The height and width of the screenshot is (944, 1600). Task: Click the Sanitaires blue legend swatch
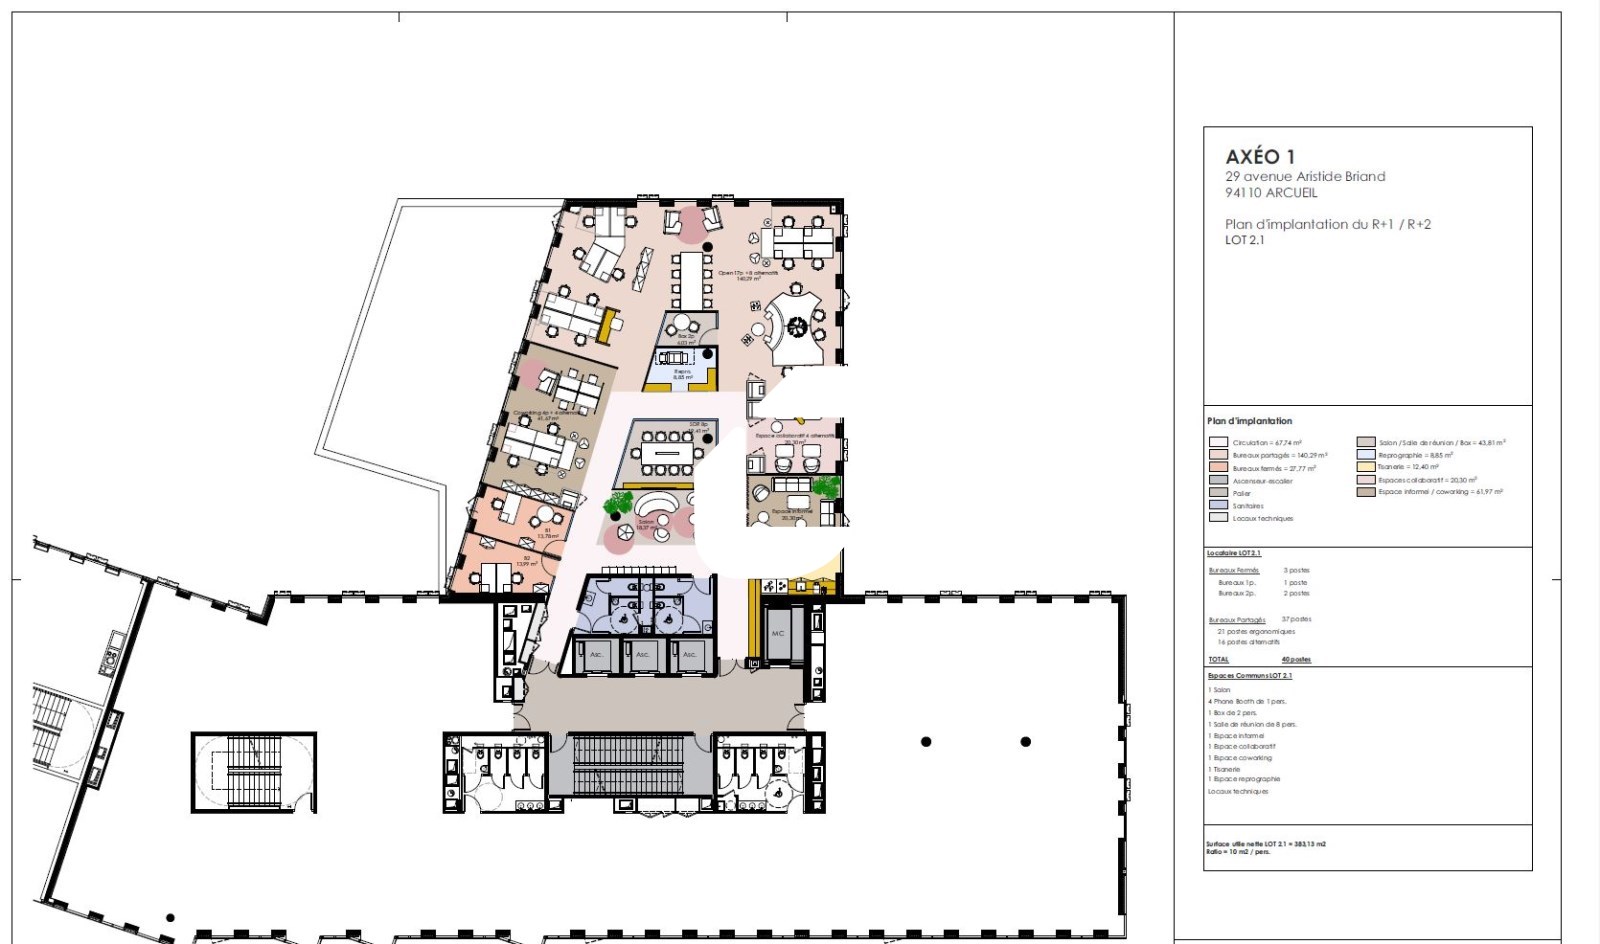(x=1217, y=505)
